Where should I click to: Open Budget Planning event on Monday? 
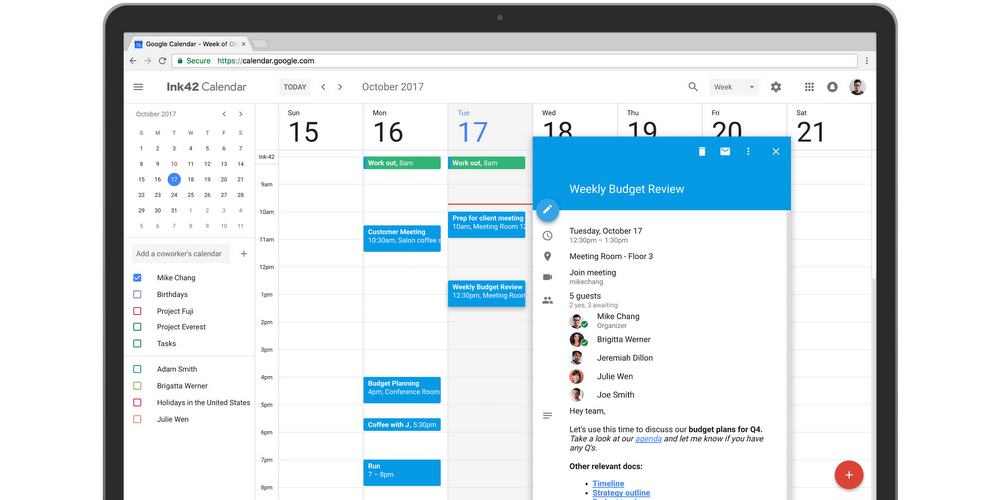pyautogui.click(x=402, y=390)
